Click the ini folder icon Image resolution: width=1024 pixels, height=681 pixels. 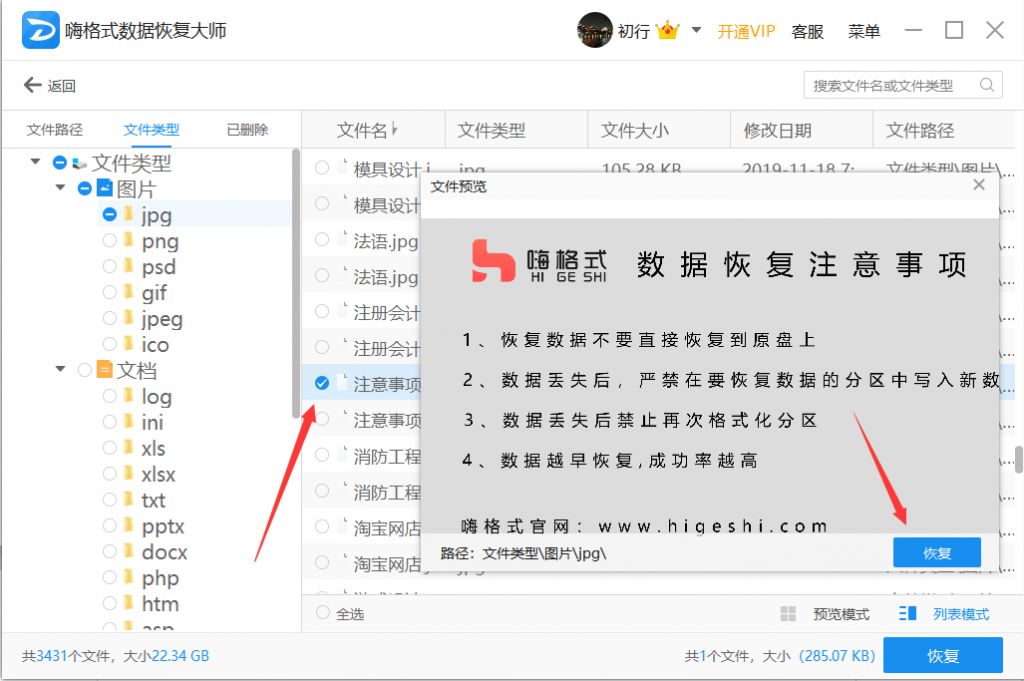tap(129, 421)
